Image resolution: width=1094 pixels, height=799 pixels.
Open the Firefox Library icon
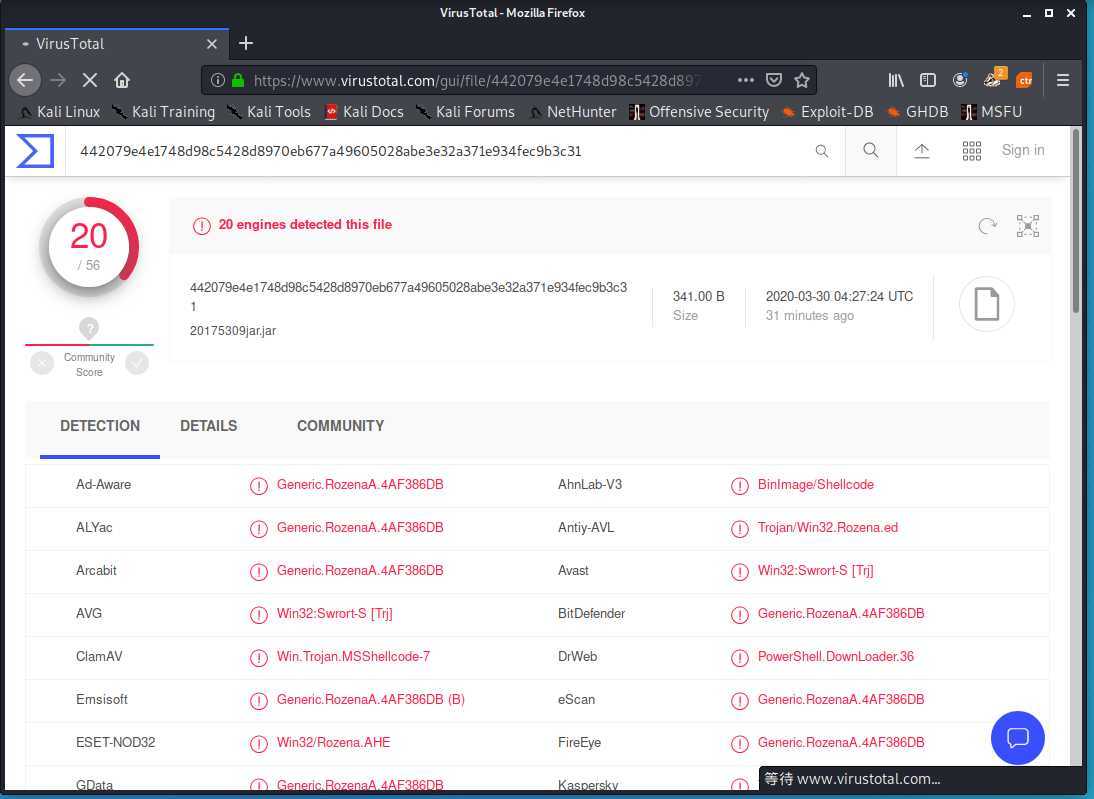(896, 80)
